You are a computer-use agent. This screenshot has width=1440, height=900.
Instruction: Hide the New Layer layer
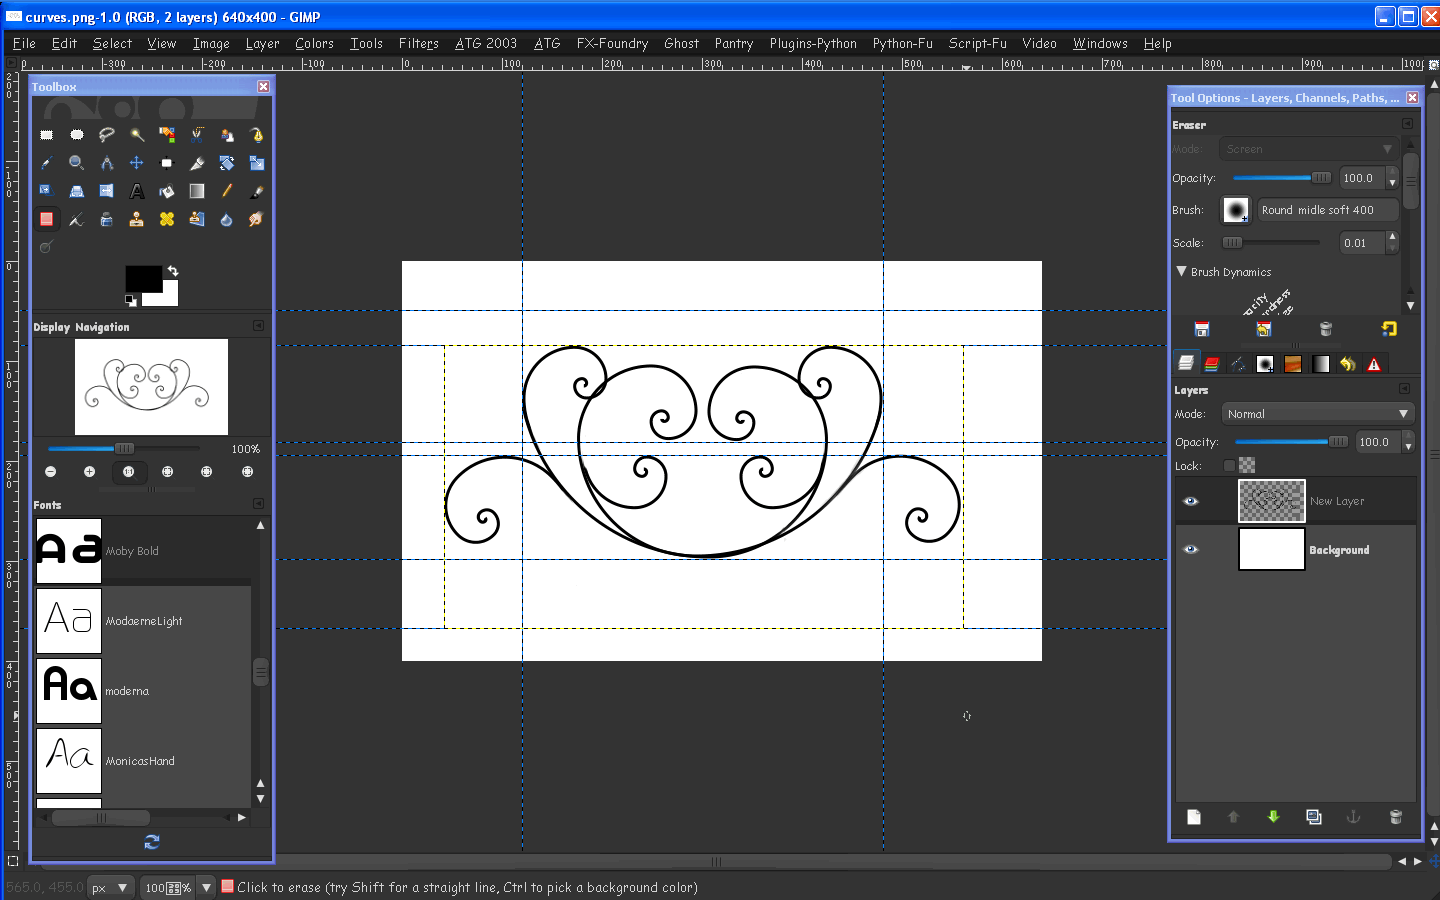coord(1190,501)
